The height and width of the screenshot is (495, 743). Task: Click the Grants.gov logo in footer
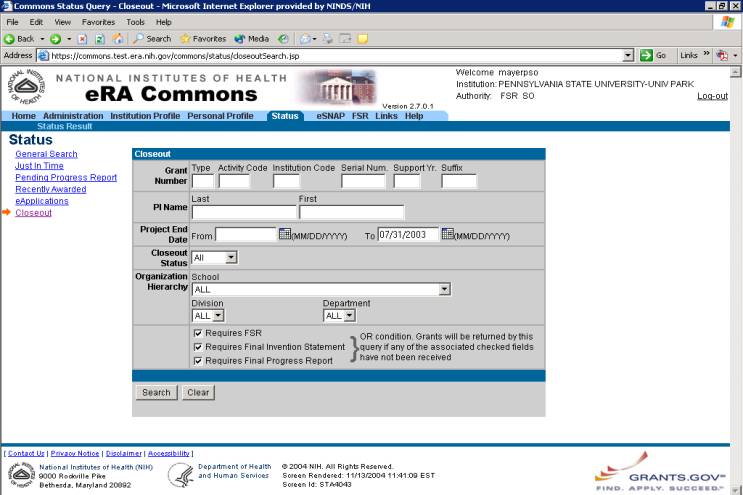tap(660, 472)
